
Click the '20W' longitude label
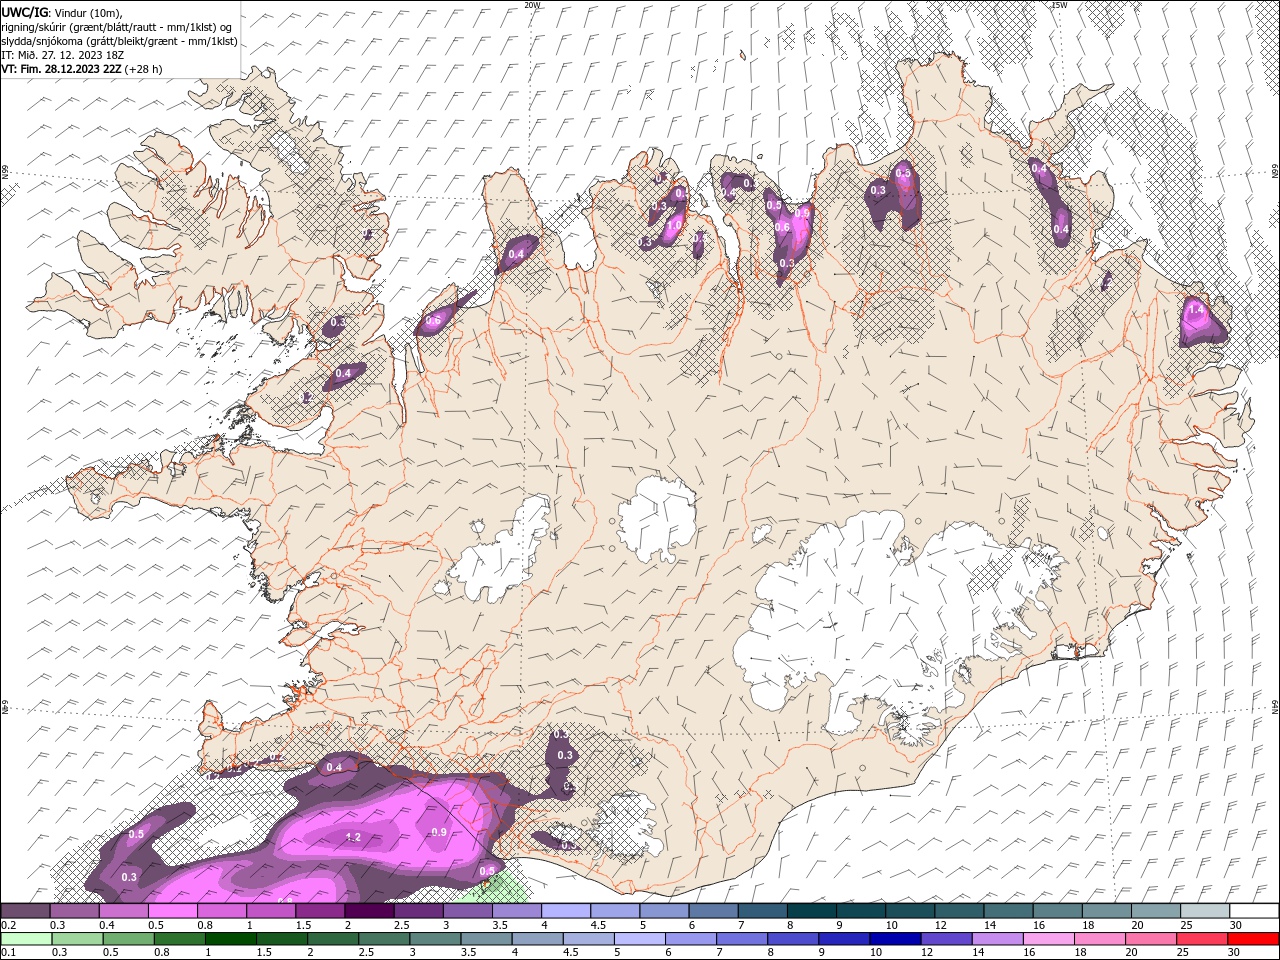pos(532,5)
